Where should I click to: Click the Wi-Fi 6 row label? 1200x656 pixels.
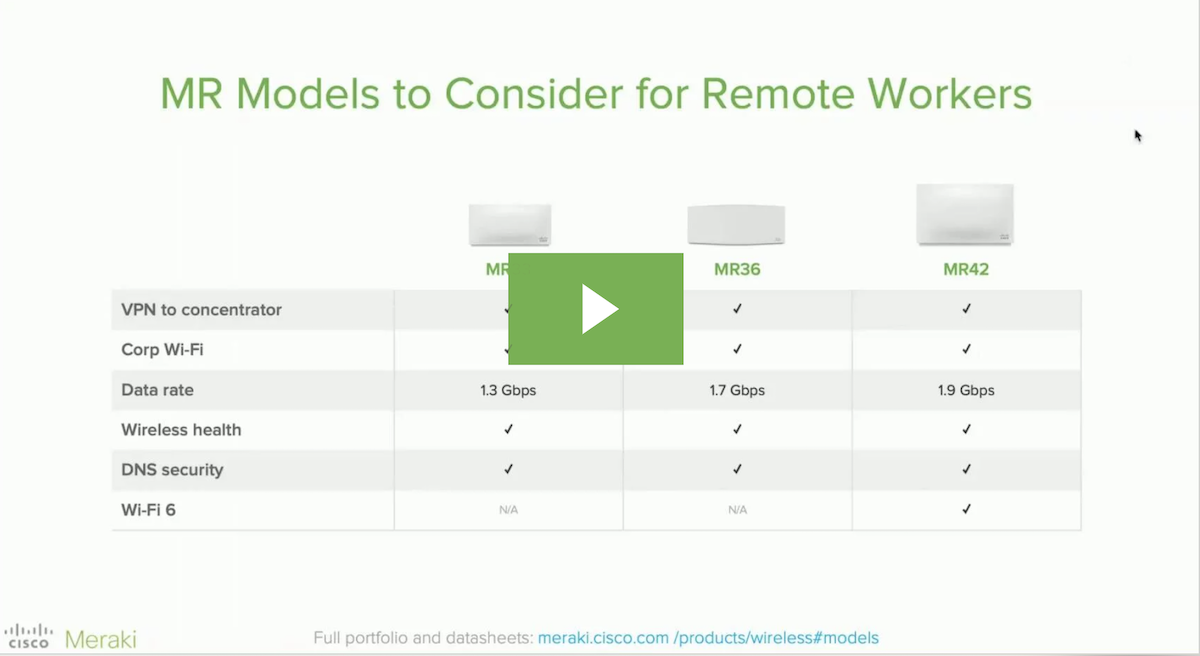(x=148, y=510)
